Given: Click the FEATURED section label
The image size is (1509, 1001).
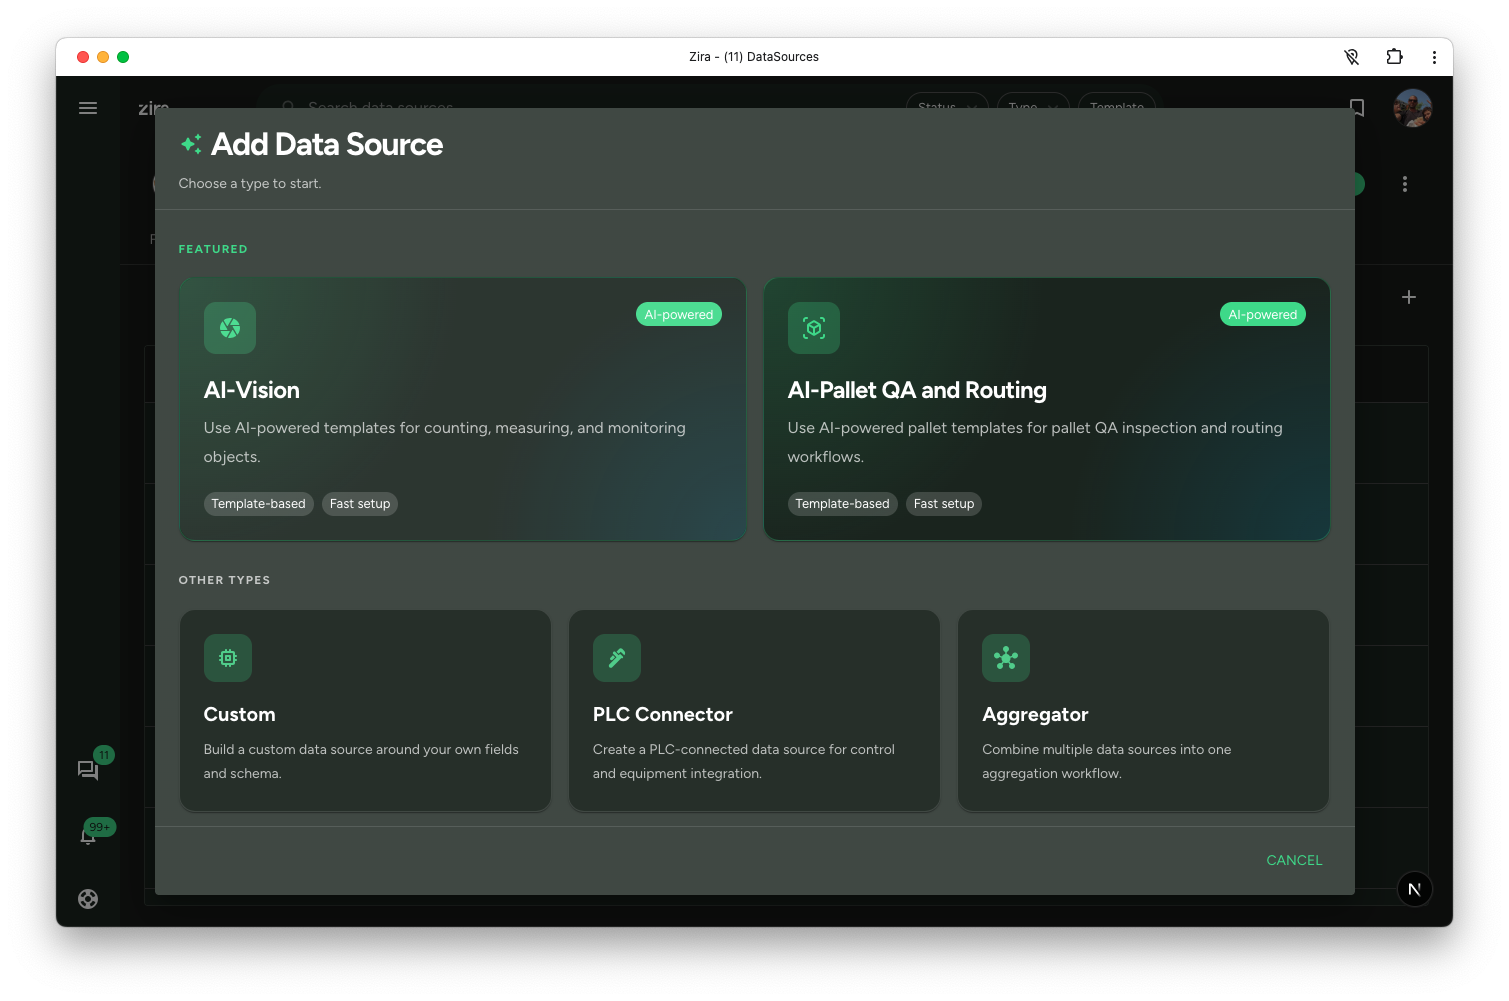Looking at the screenshot, I should 213,249.
